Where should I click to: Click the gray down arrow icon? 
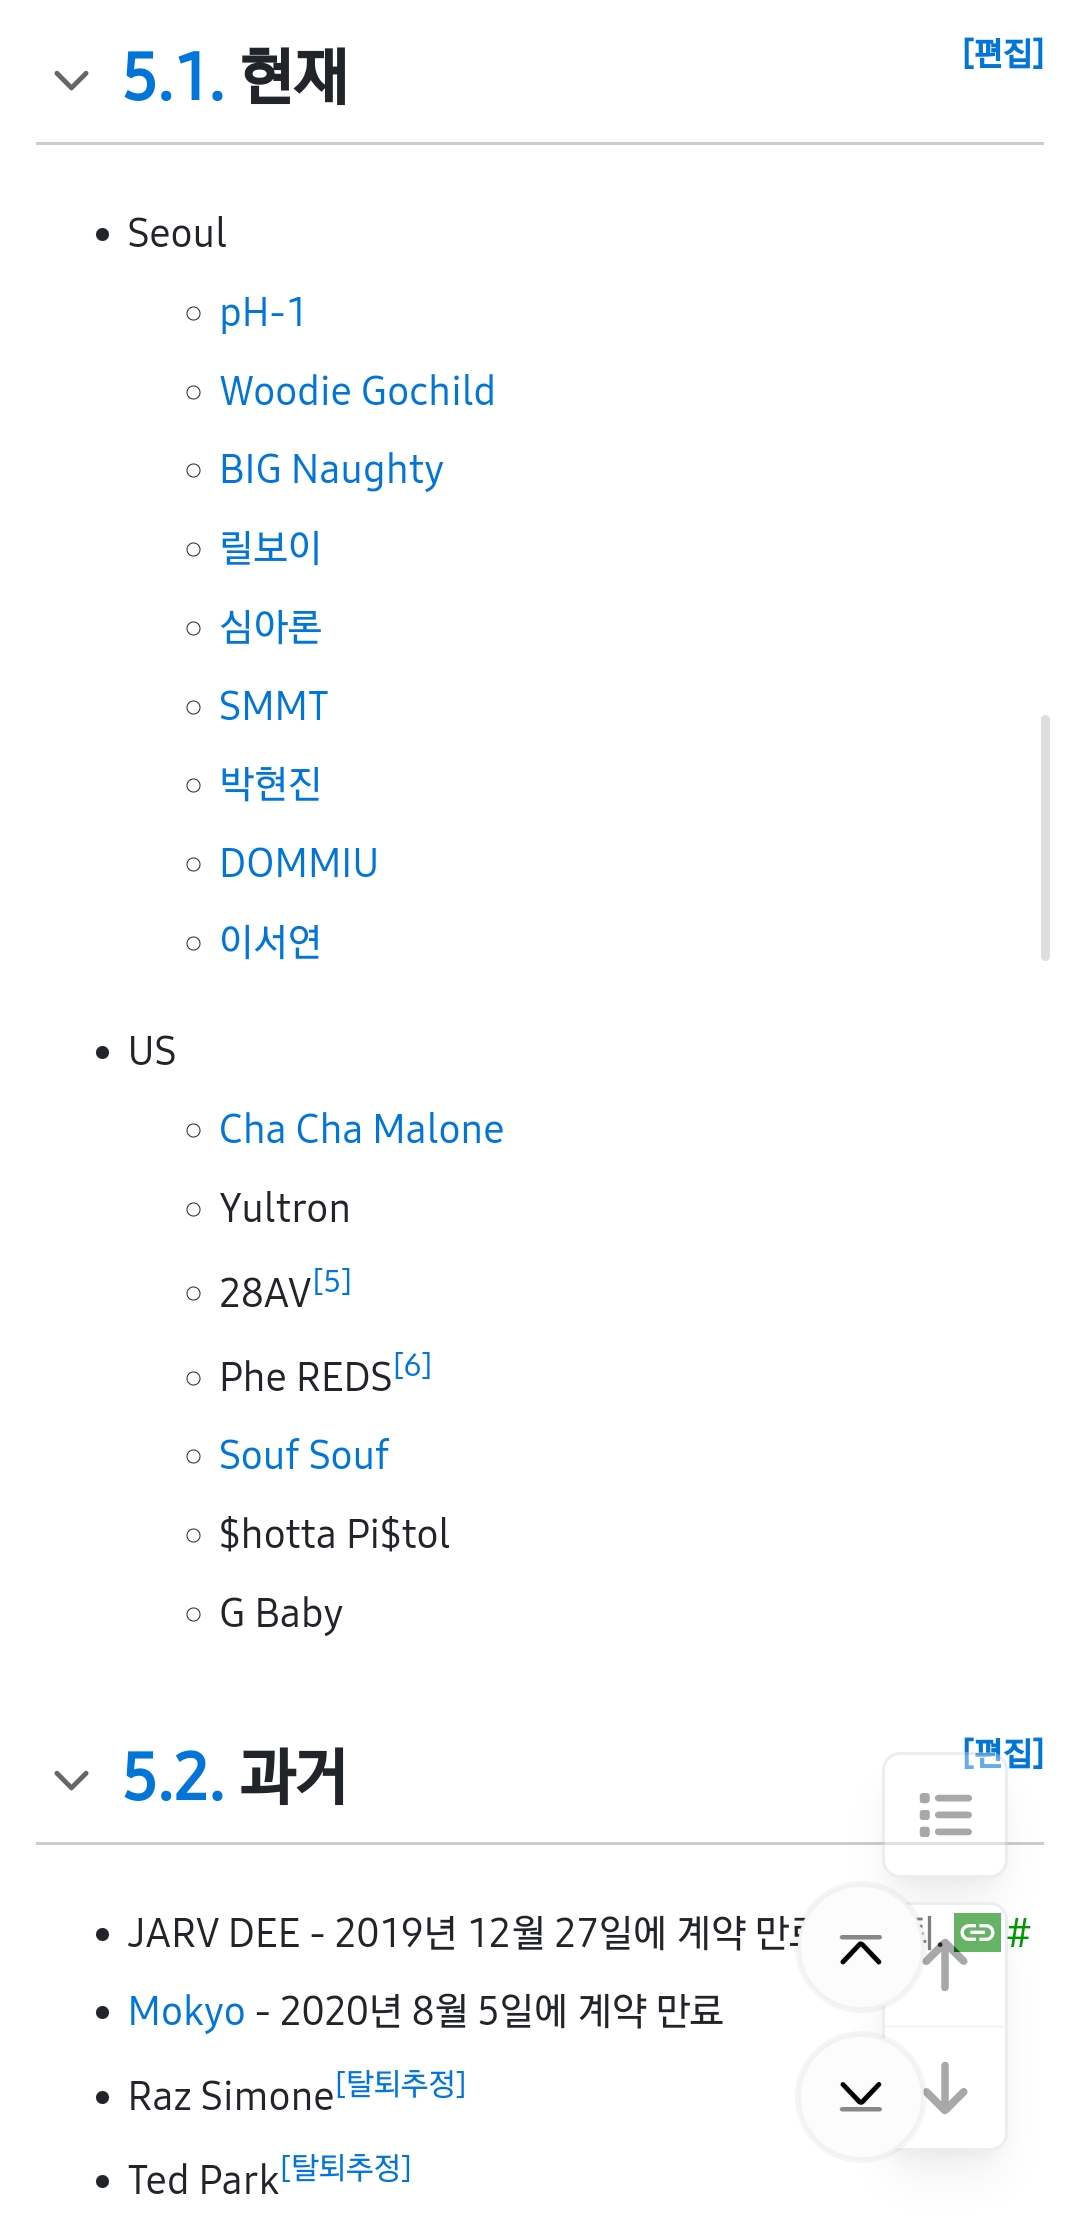pos(945,2087)
